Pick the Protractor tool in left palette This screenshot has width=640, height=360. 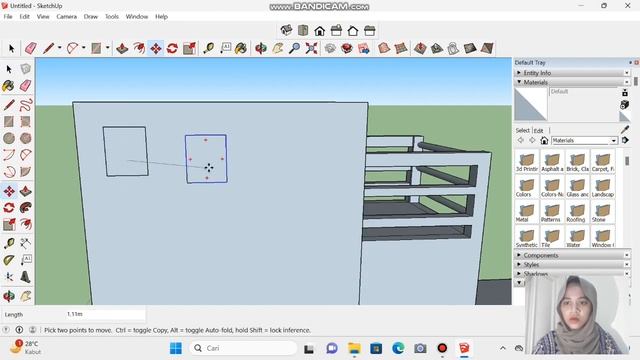(9, 260)
